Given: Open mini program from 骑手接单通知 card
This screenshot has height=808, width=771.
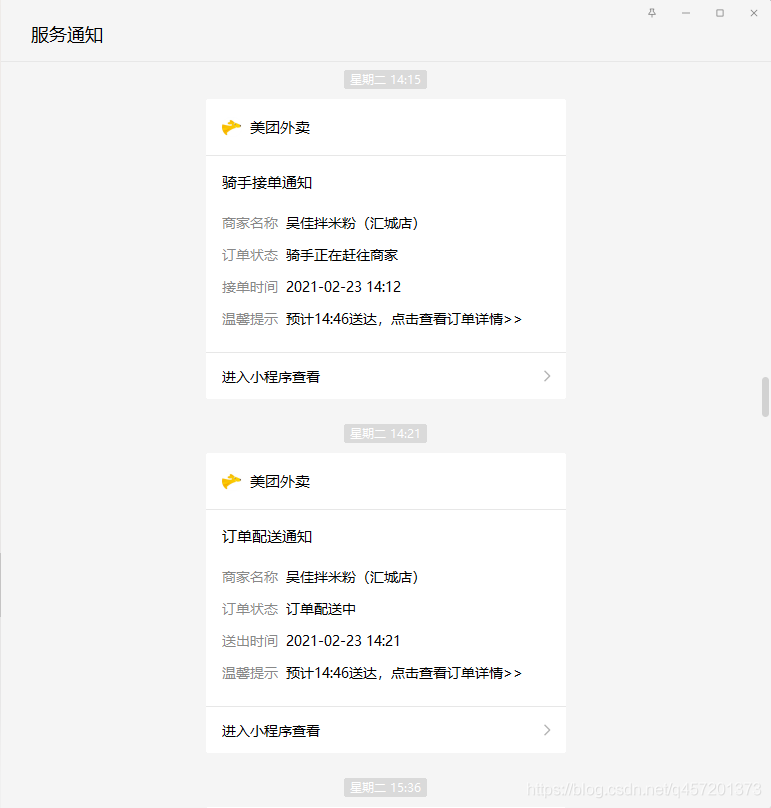Looking at the screenshot, I should (386, 377).
